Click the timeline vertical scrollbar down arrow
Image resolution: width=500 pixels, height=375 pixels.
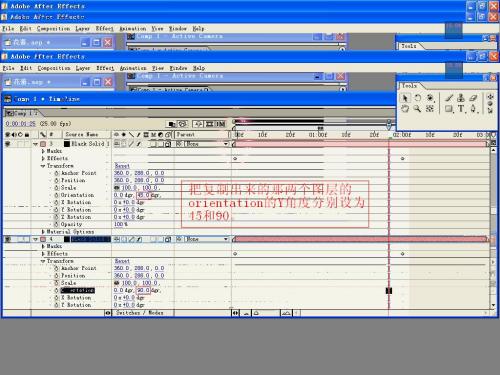point(493,305)
